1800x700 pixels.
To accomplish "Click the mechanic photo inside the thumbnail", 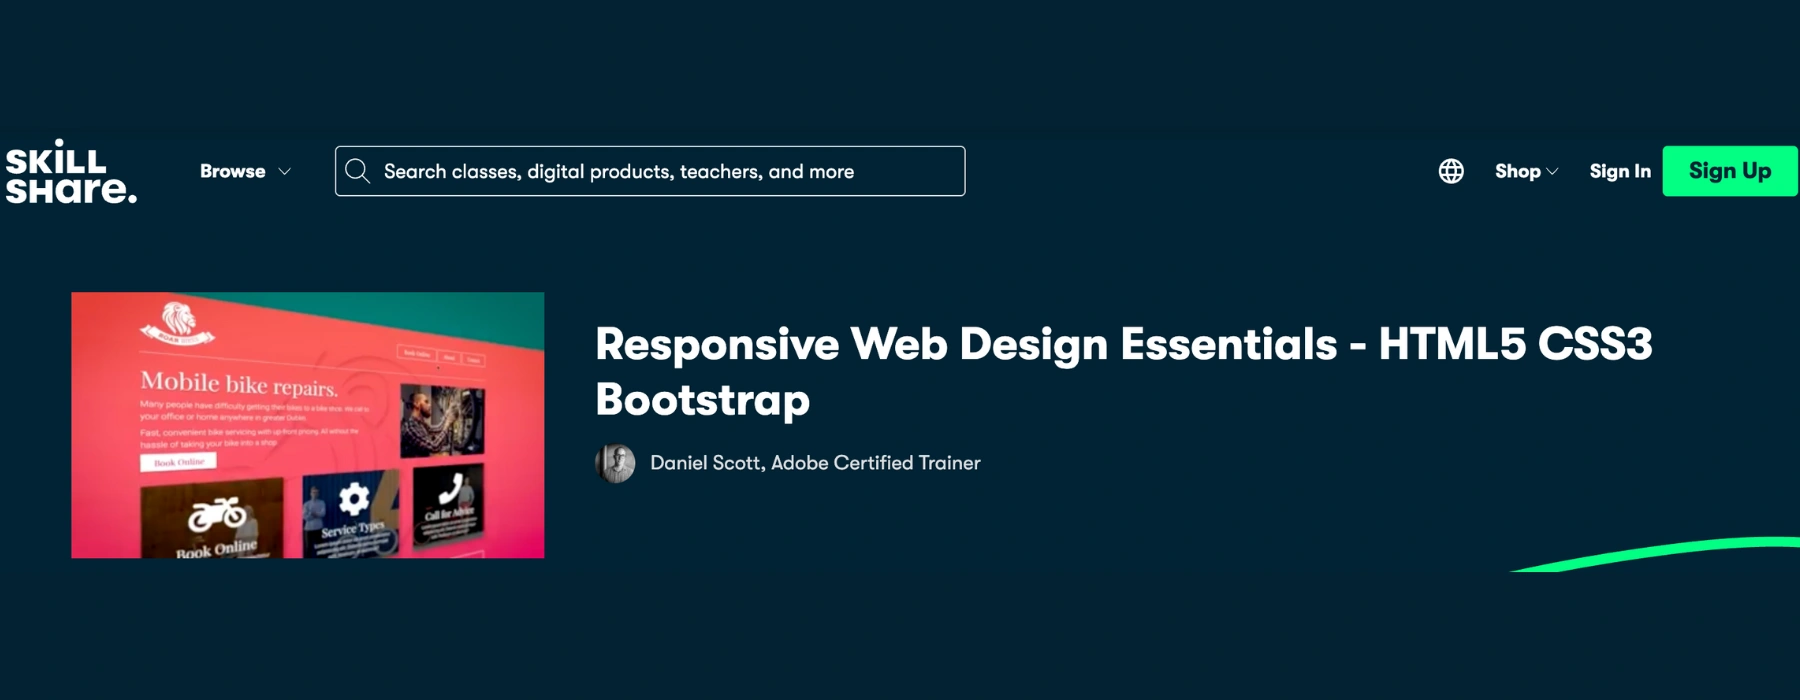I will (442, 421).
